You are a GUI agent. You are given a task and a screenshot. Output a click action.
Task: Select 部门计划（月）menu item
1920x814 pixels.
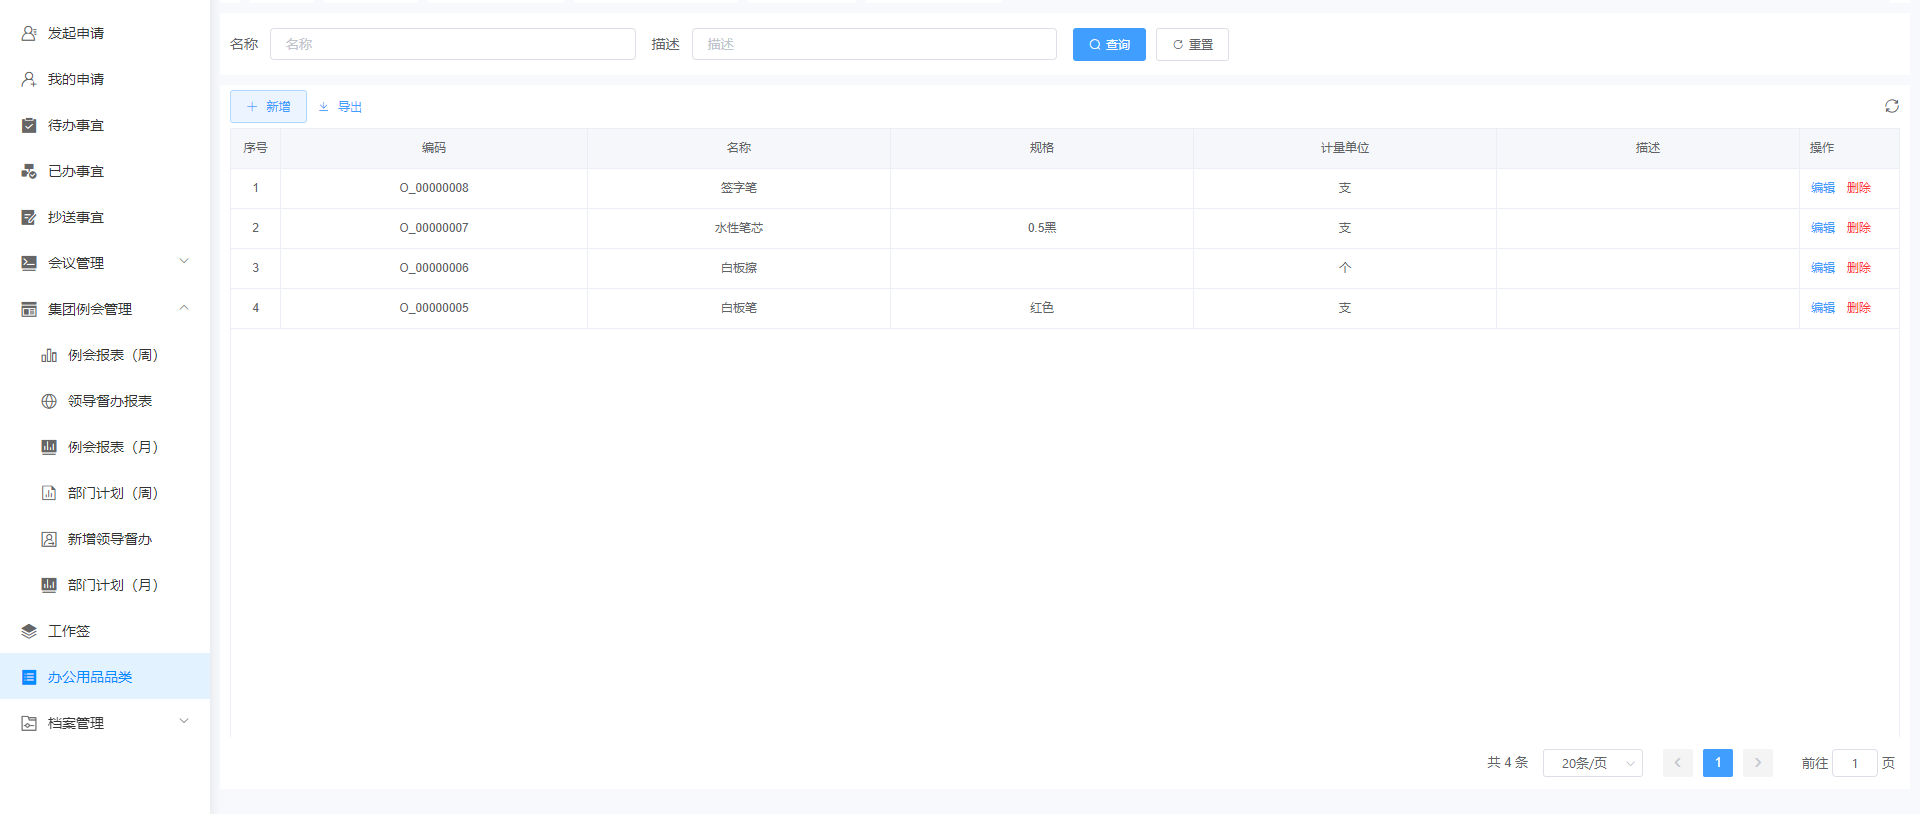pyautogui.click(x=112, y=585)
